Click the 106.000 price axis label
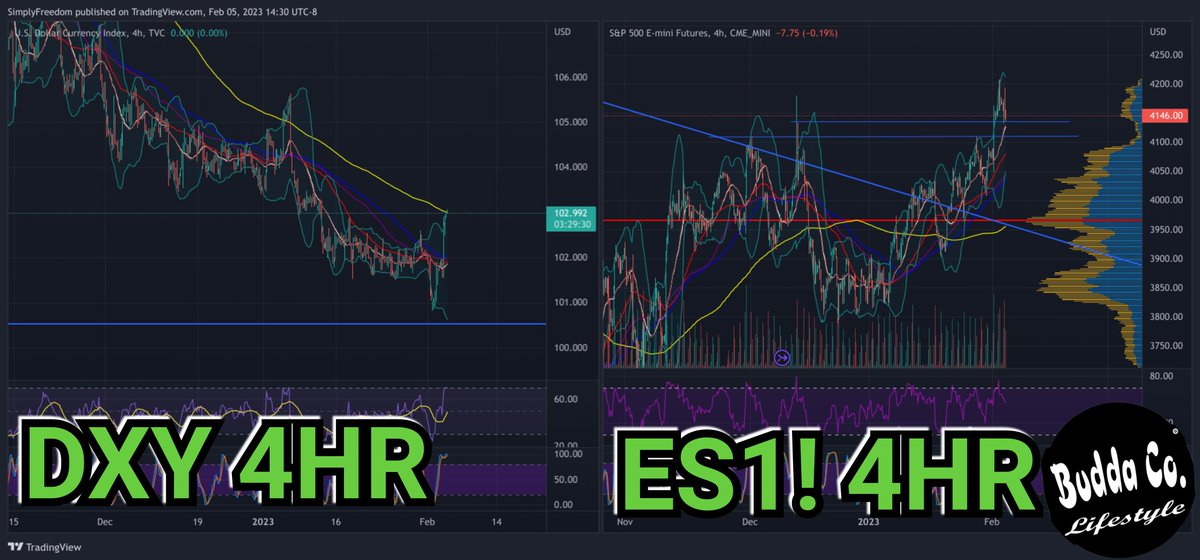1200x560 pixels. [x=571, y=77]
